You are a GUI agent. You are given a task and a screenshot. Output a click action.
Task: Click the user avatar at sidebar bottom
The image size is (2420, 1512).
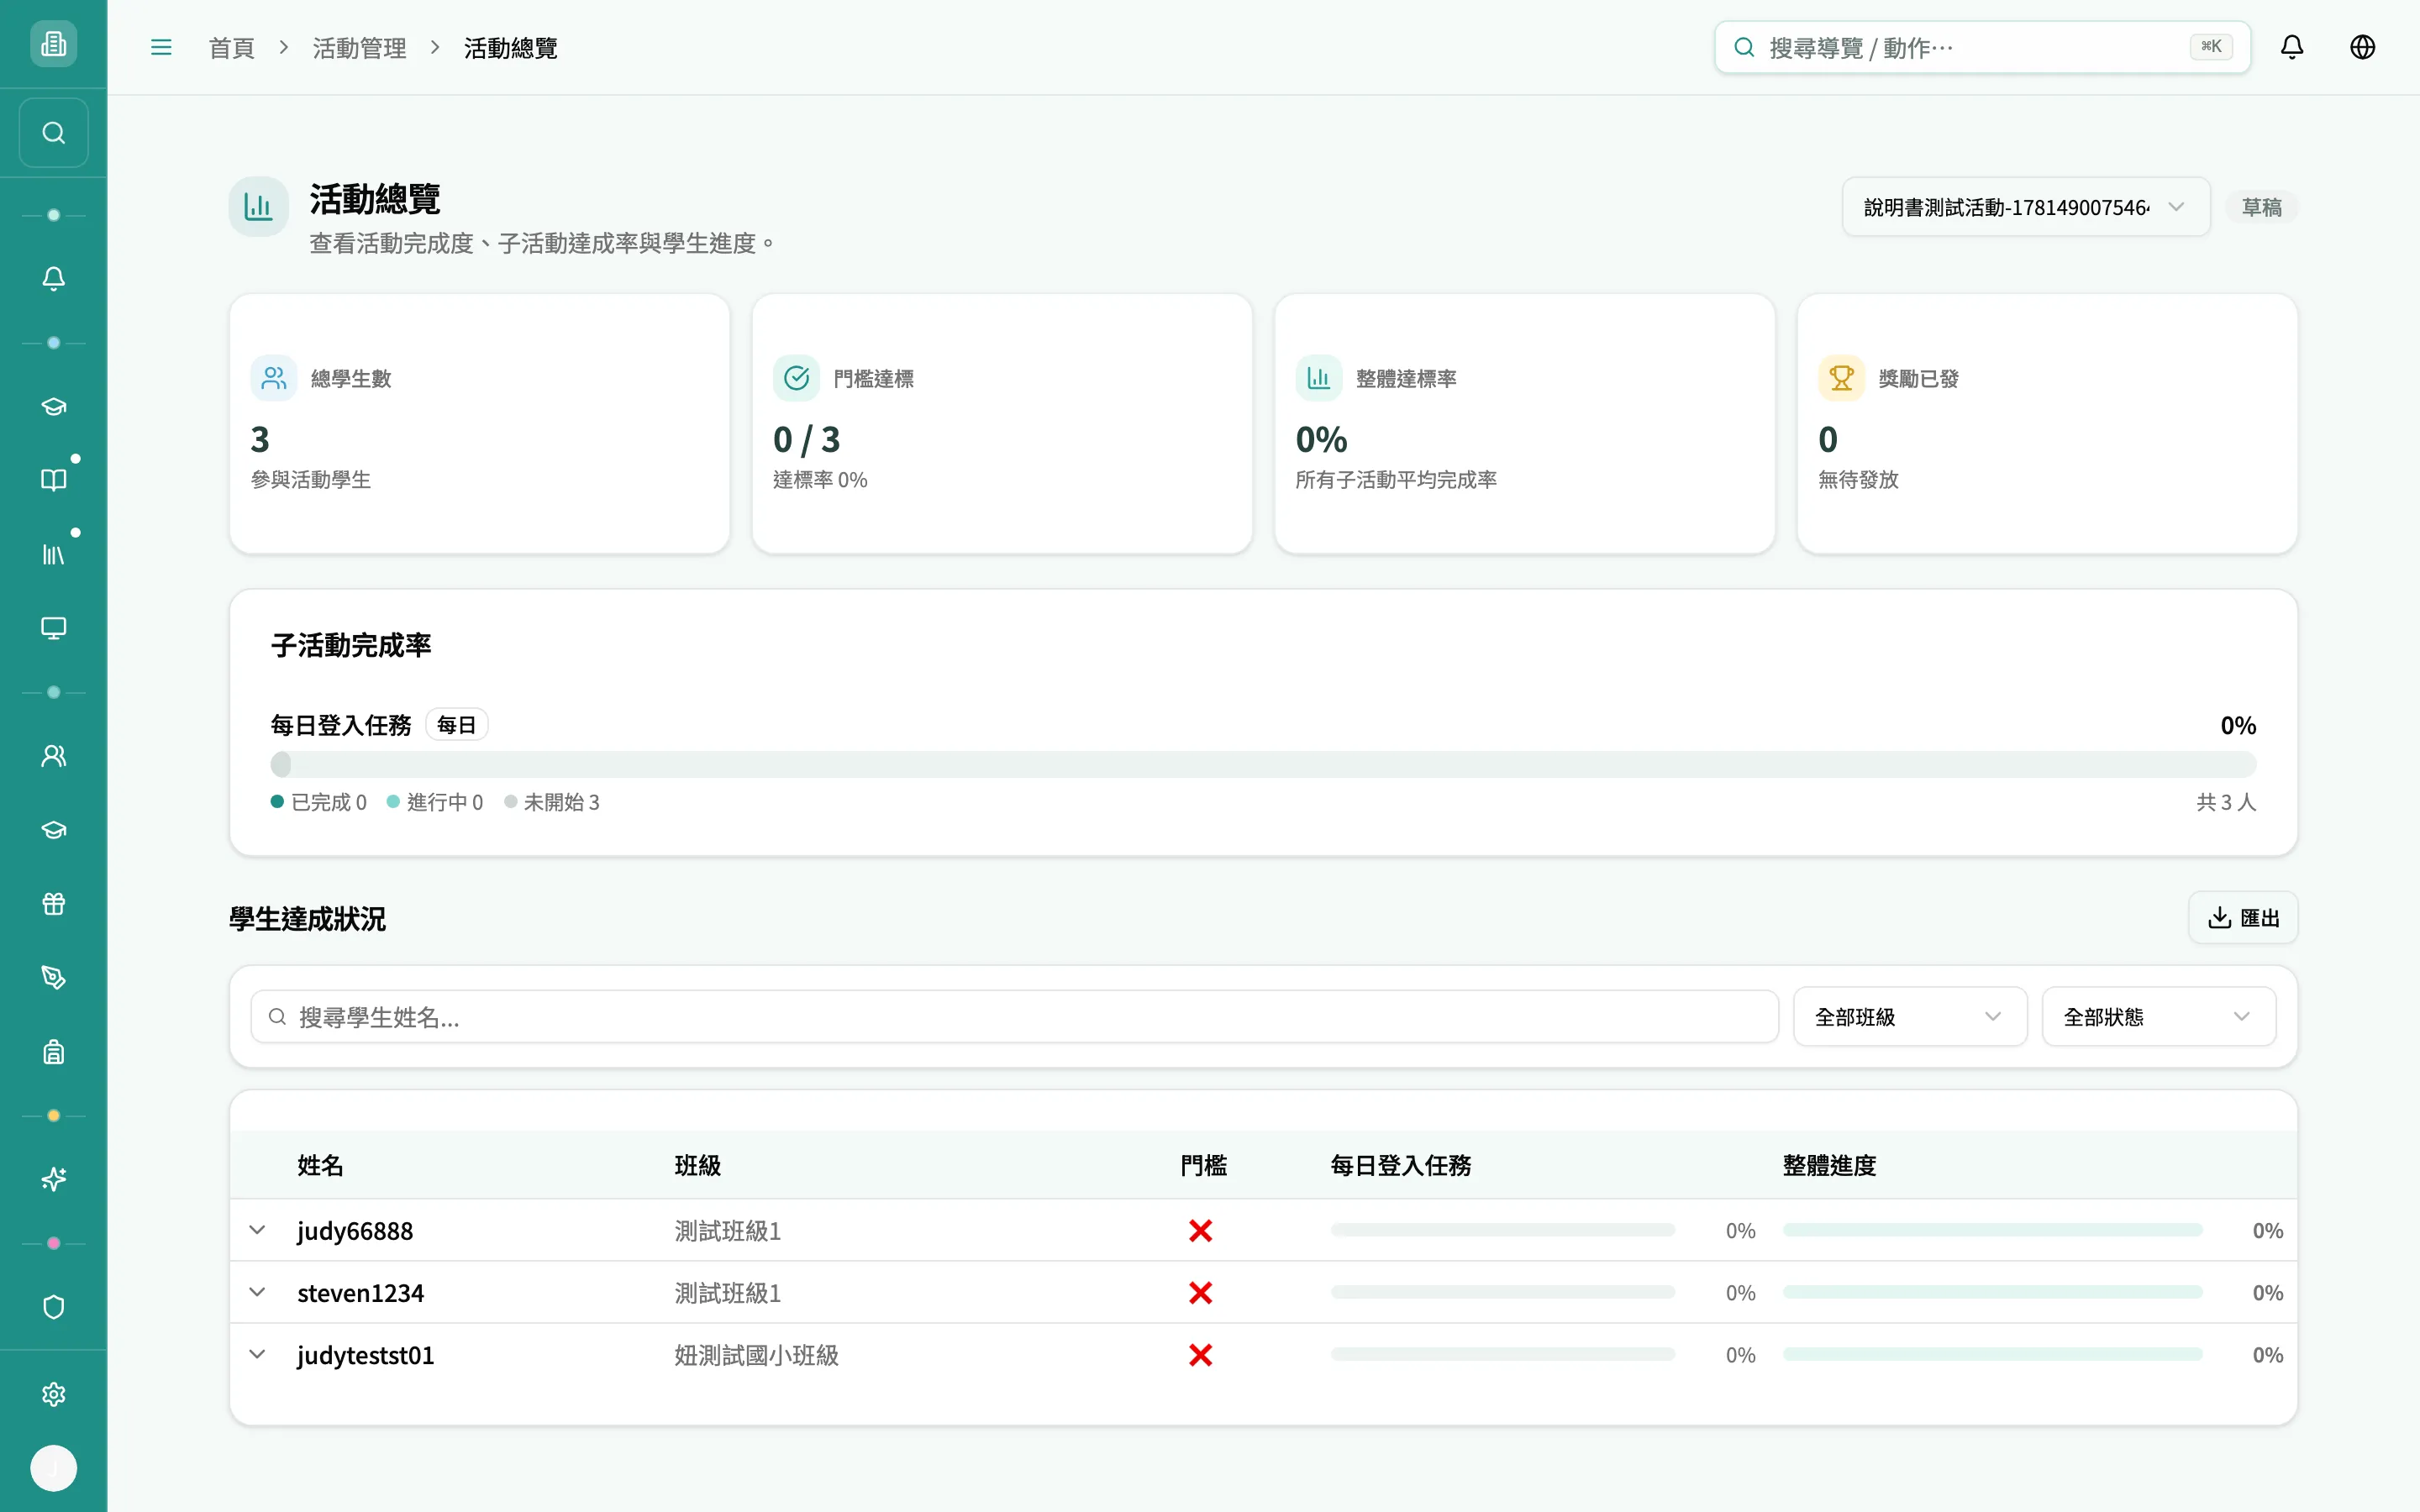click(53, 1468)
